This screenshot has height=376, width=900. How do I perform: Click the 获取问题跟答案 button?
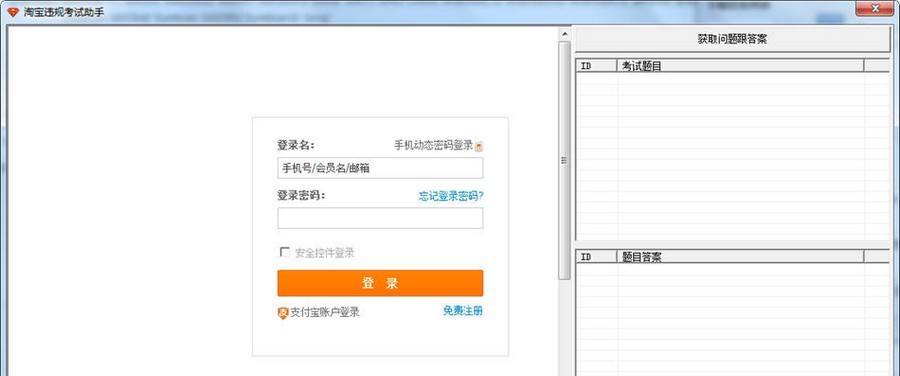tap(732, 39)
